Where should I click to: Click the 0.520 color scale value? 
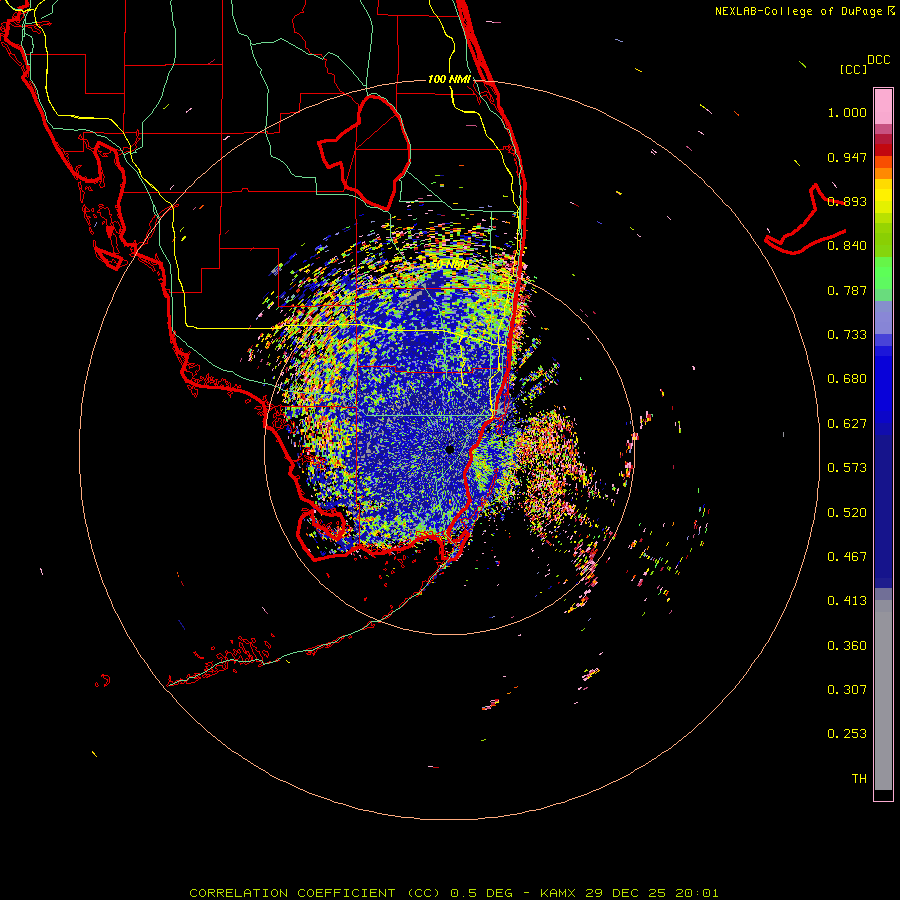point(847,513)
